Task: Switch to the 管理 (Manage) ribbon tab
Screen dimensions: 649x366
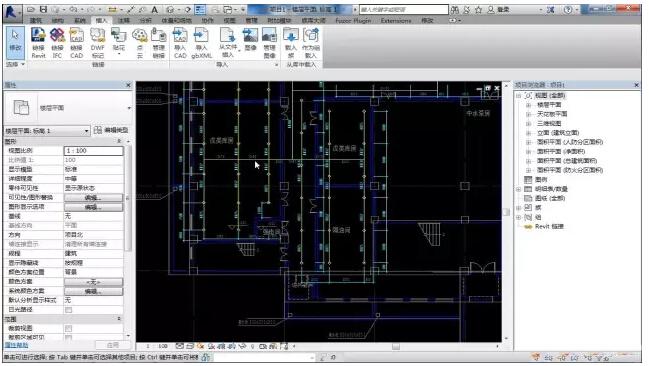Action: 252,20
